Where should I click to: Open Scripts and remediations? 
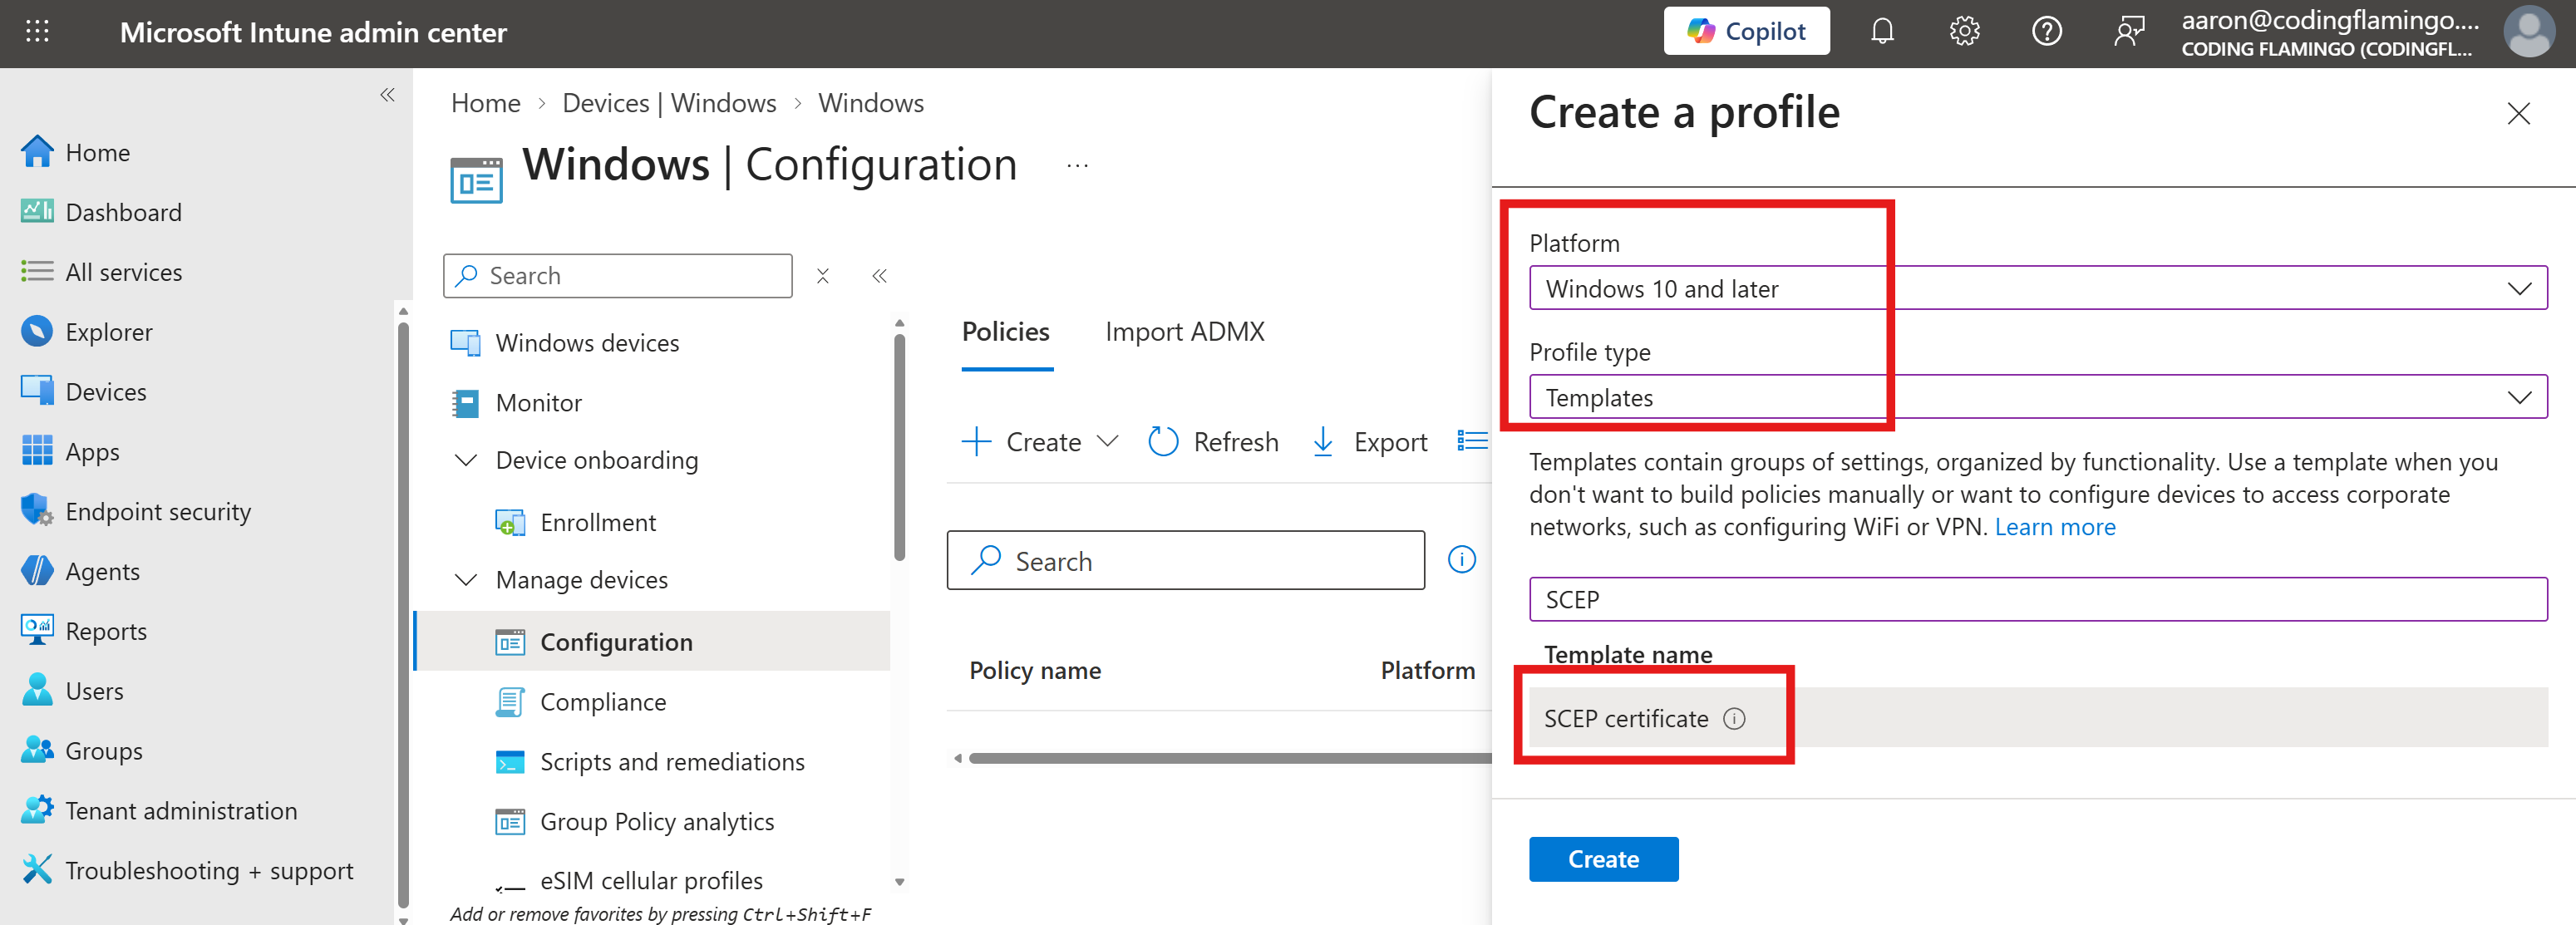click(x=672, y=762)
